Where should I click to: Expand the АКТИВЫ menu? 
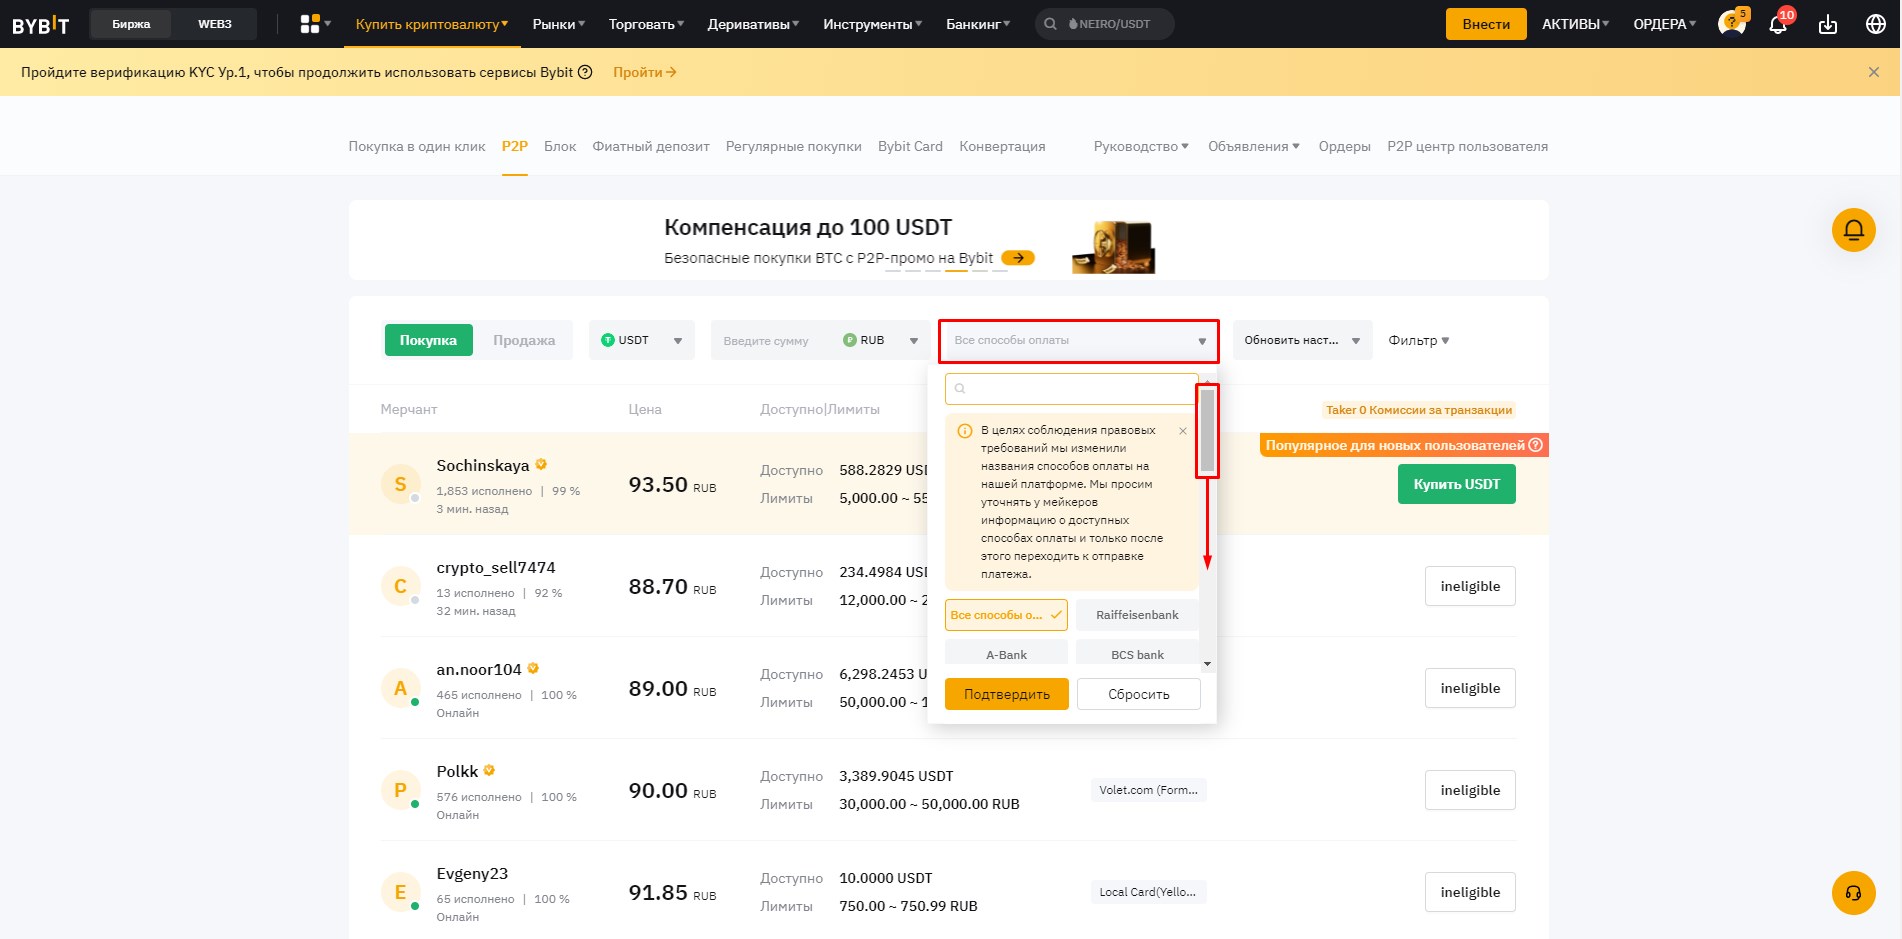1576,24
